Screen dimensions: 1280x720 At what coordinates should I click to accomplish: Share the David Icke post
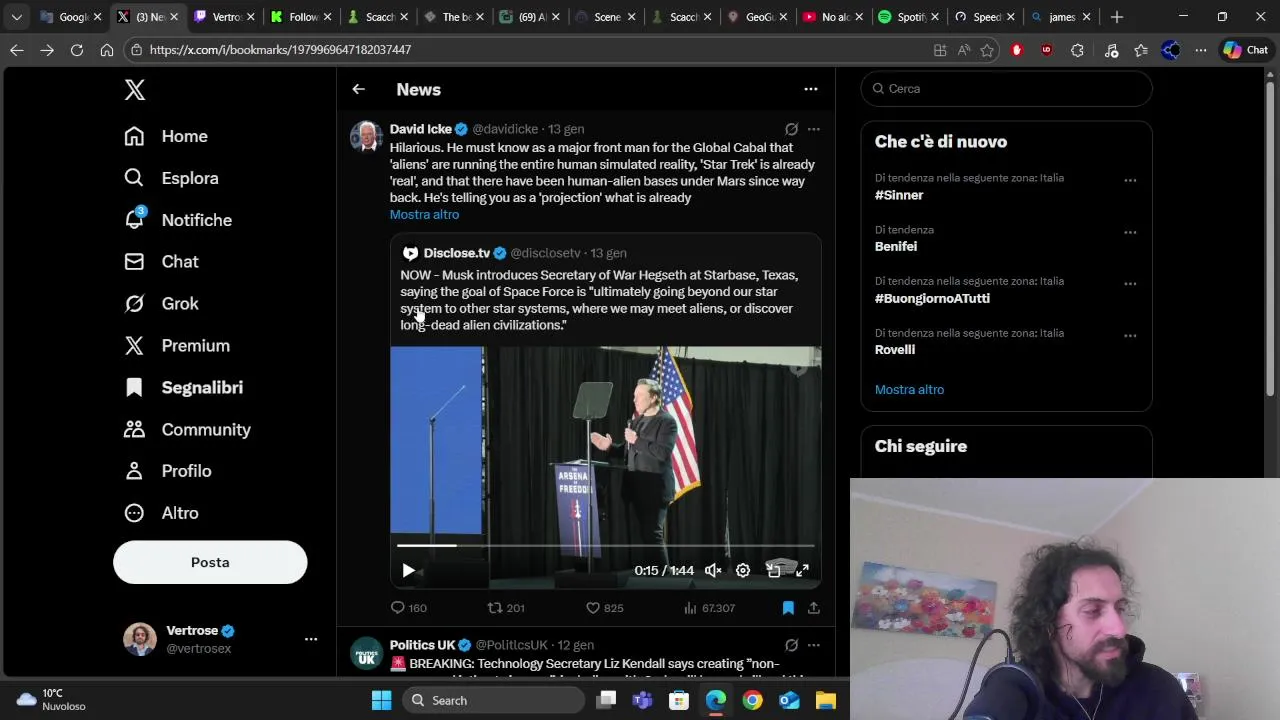tap(814, 608)
